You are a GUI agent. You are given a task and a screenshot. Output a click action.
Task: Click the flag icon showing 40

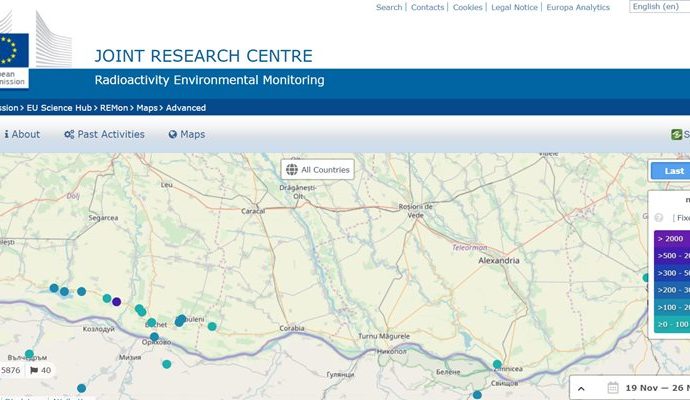click(x=34, y=370)
